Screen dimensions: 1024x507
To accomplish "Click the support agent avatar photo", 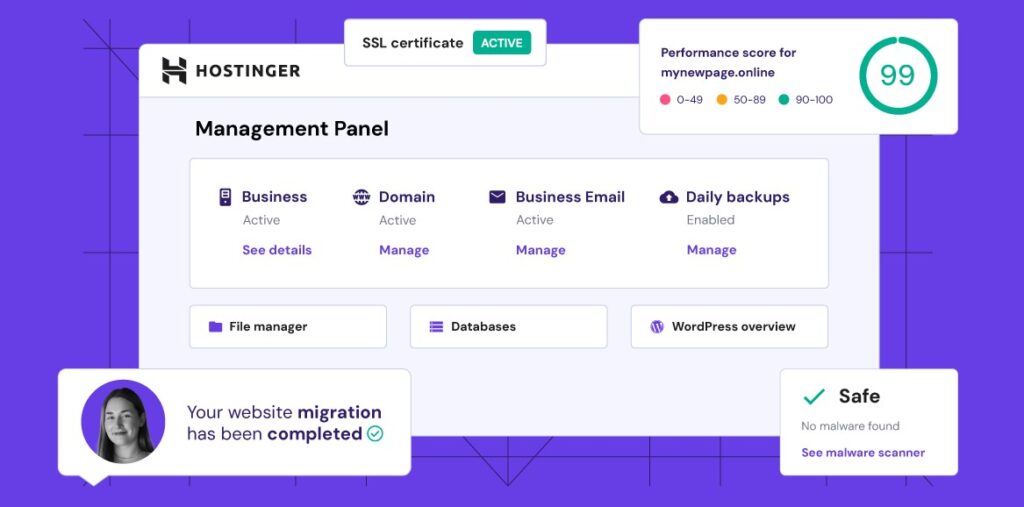I will (x=123, y=422).
